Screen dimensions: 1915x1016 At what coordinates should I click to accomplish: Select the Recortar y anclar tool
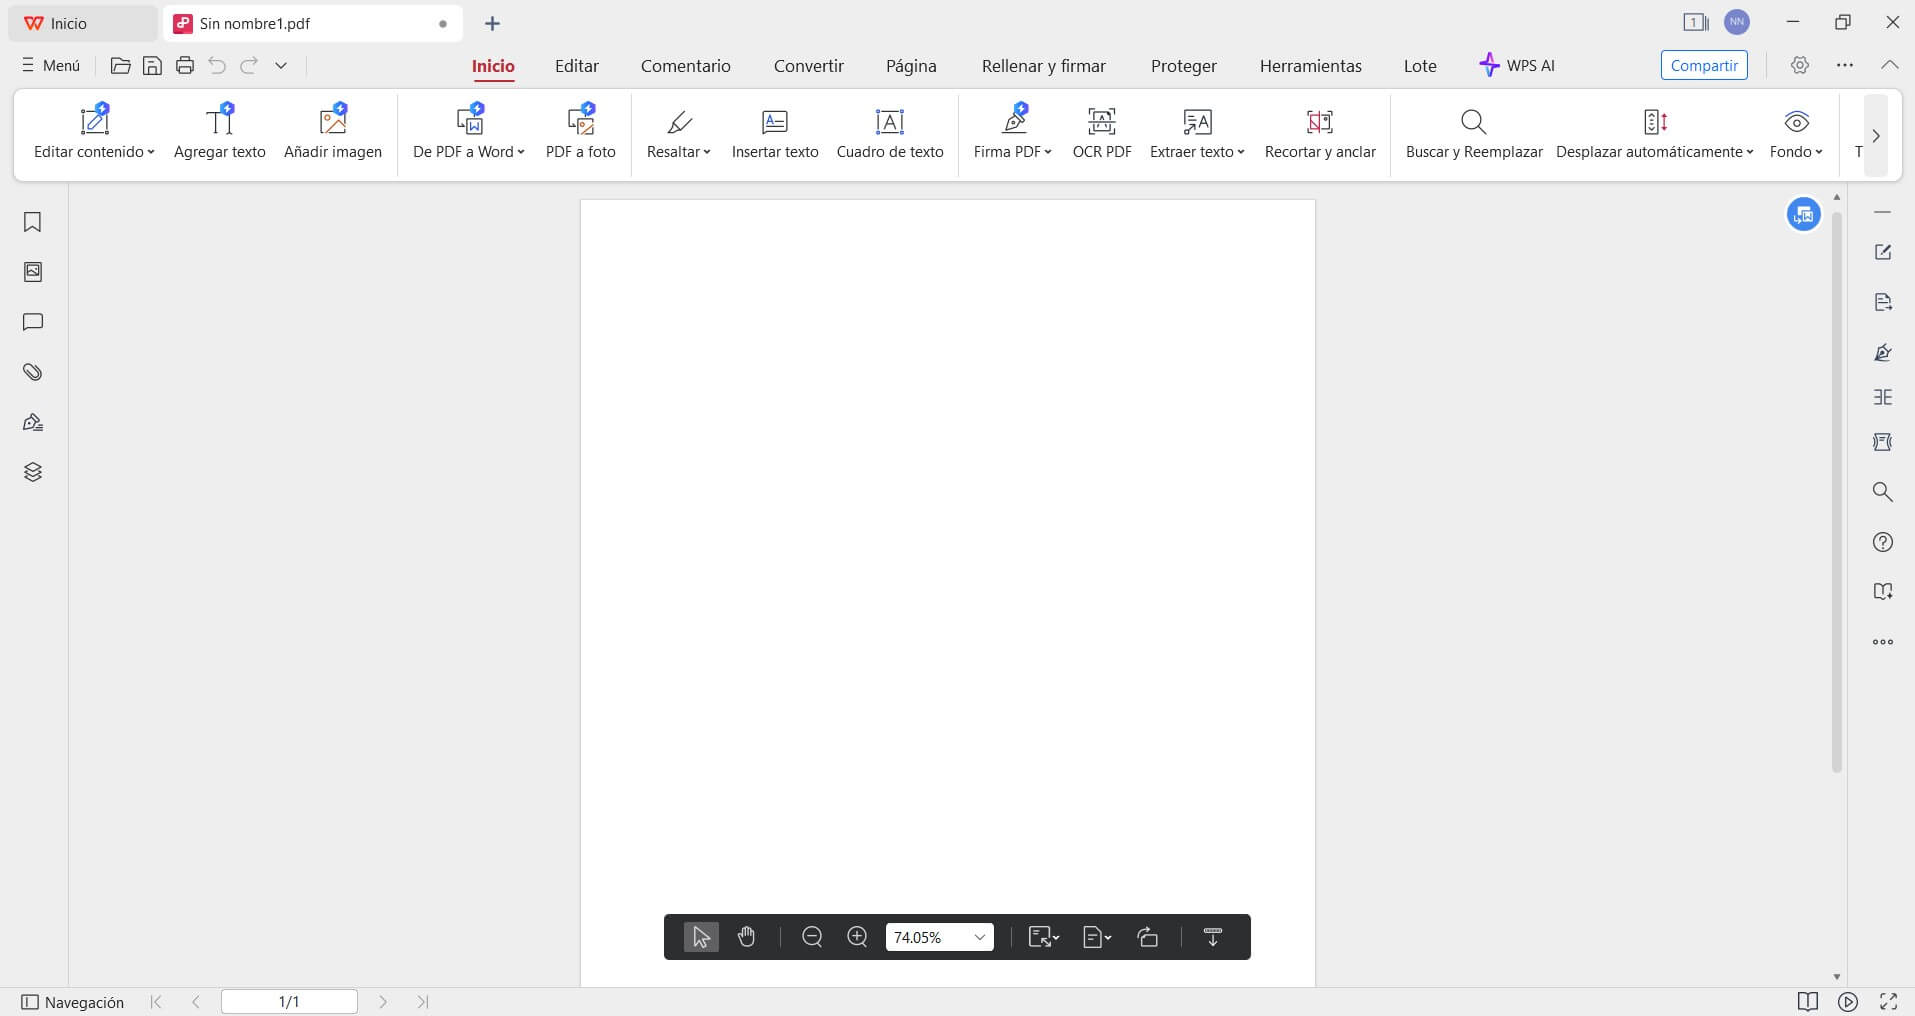1320,133
